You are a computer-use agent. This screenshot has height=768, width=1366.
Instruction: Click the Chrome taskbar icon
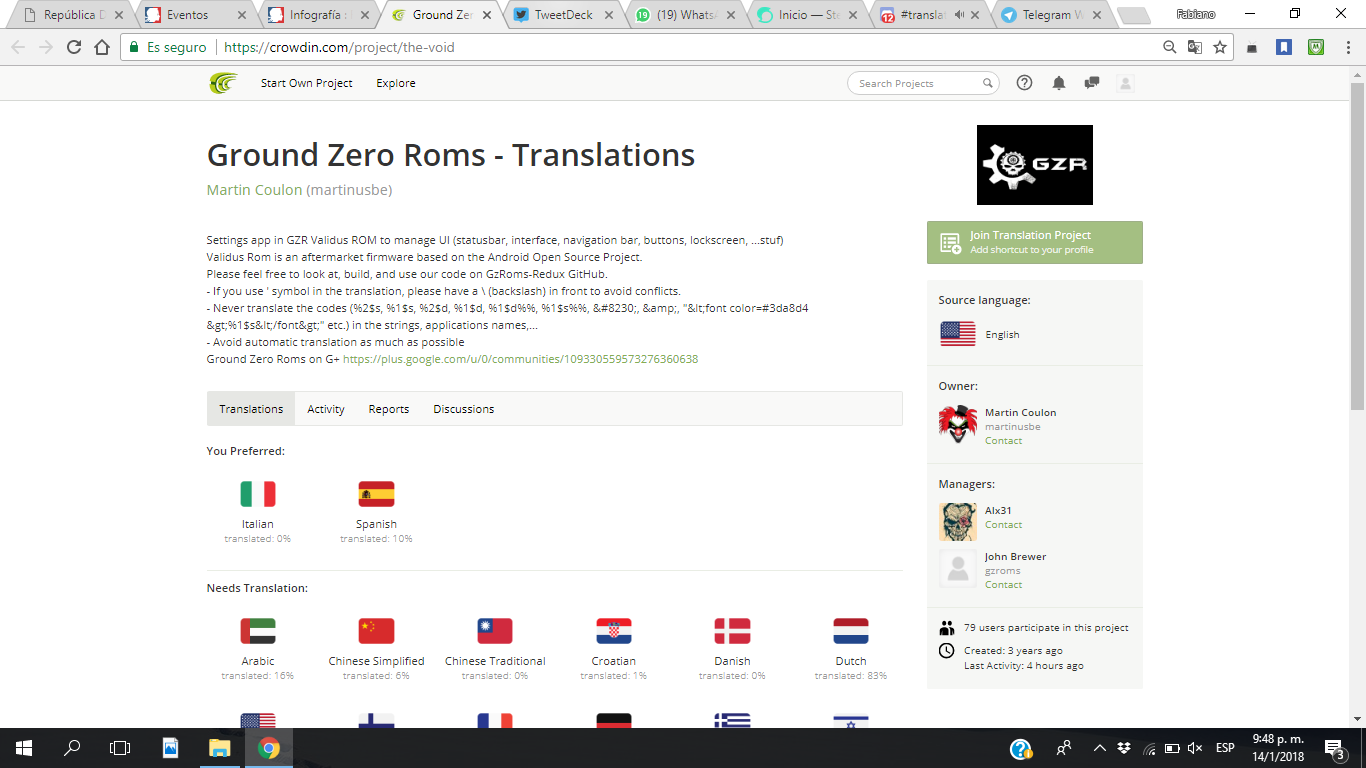(268, 748)
